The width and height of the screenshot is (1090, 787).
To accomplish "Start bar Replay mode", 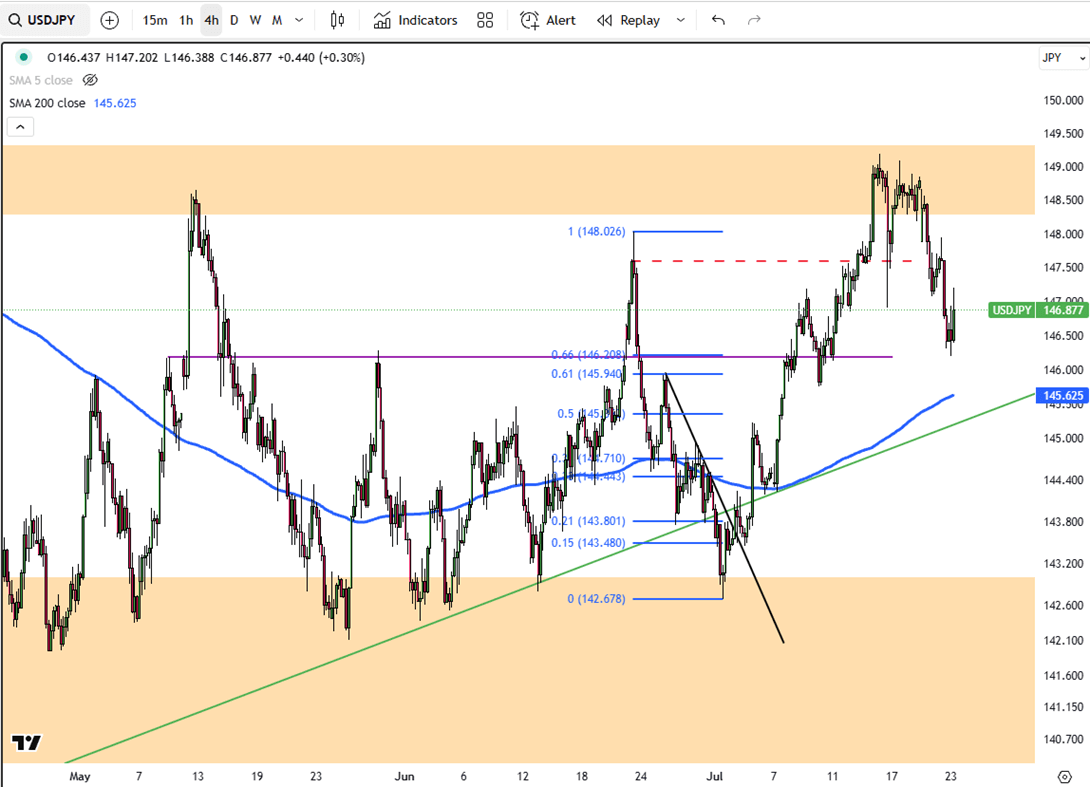I will [629, 20].
